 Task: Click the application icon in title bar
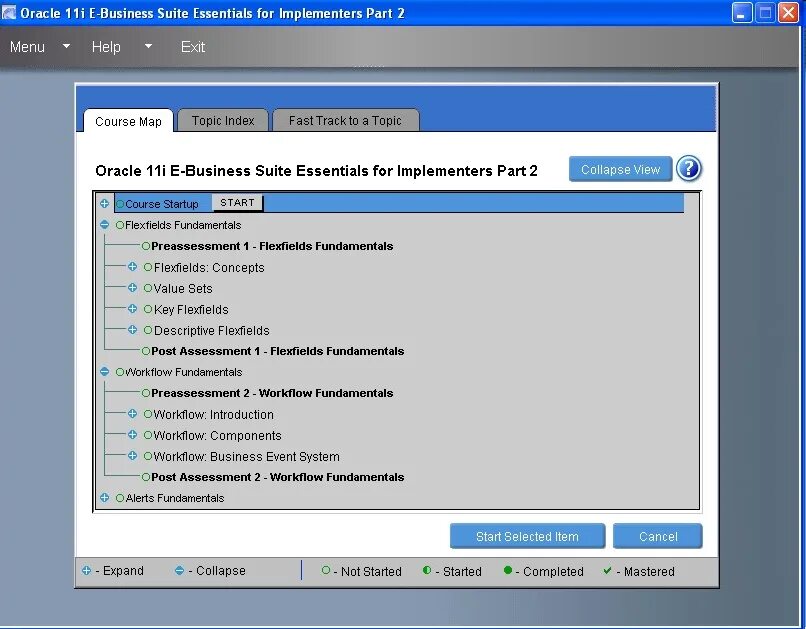pos(9,12)
